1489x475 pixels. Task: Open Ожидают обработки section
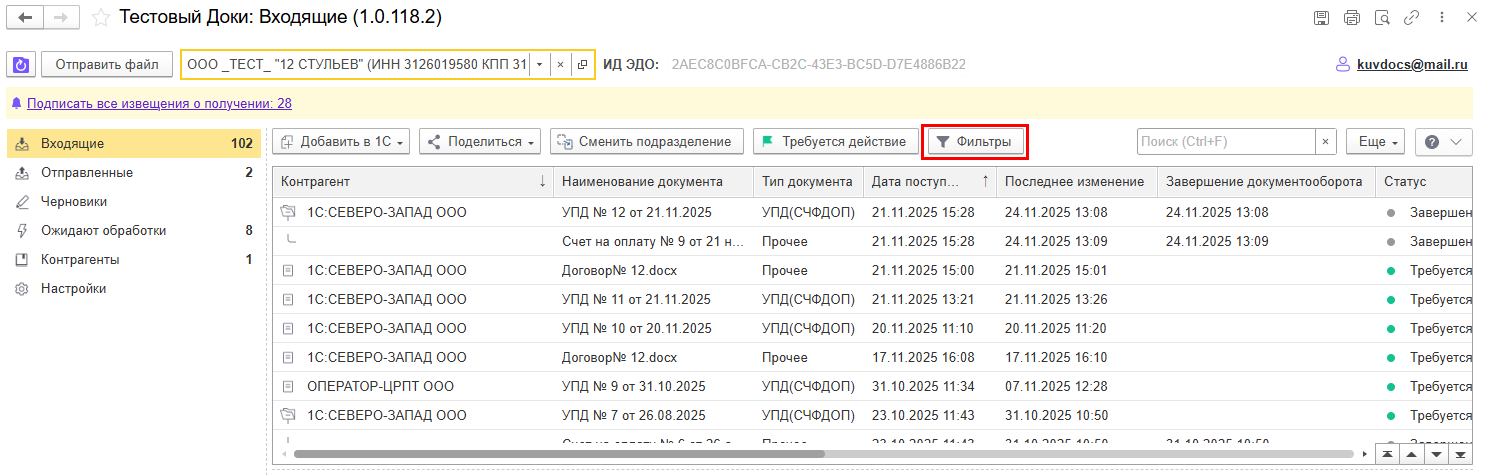click(x=103, y=231)
